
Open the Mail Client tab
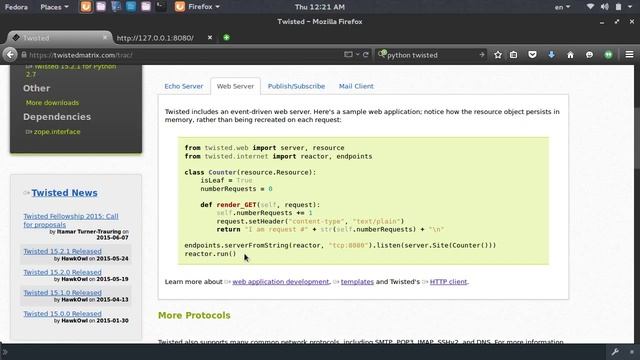click(356, 86)
